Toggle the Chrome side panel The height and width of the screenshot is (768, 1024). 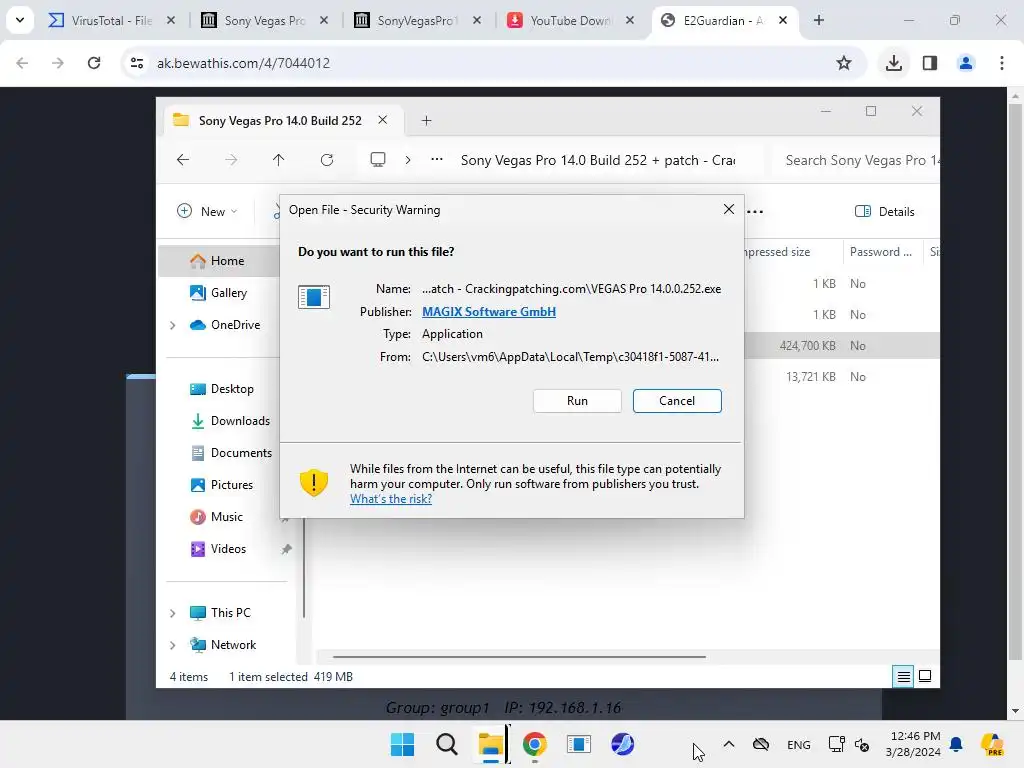tap(929, 63)
